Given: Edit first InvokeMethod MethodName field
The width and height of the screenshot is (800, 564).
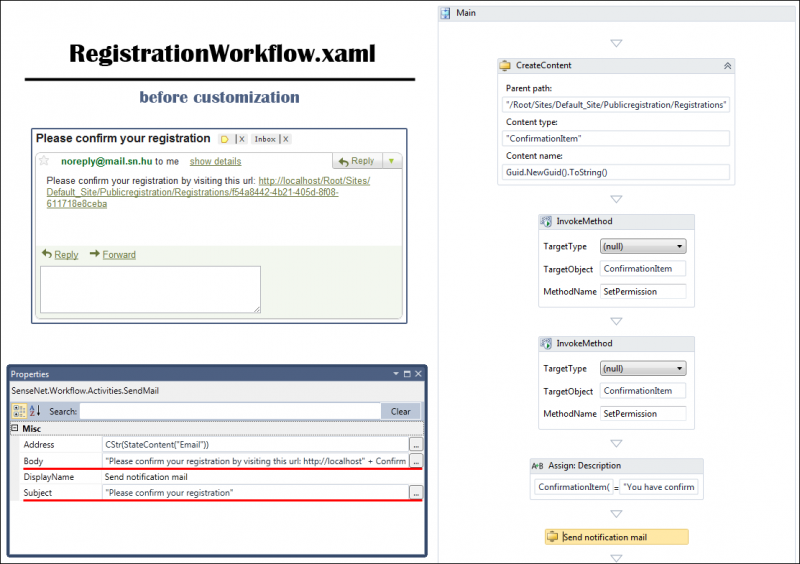Looking at the screenshot, I should click(643, 291).
